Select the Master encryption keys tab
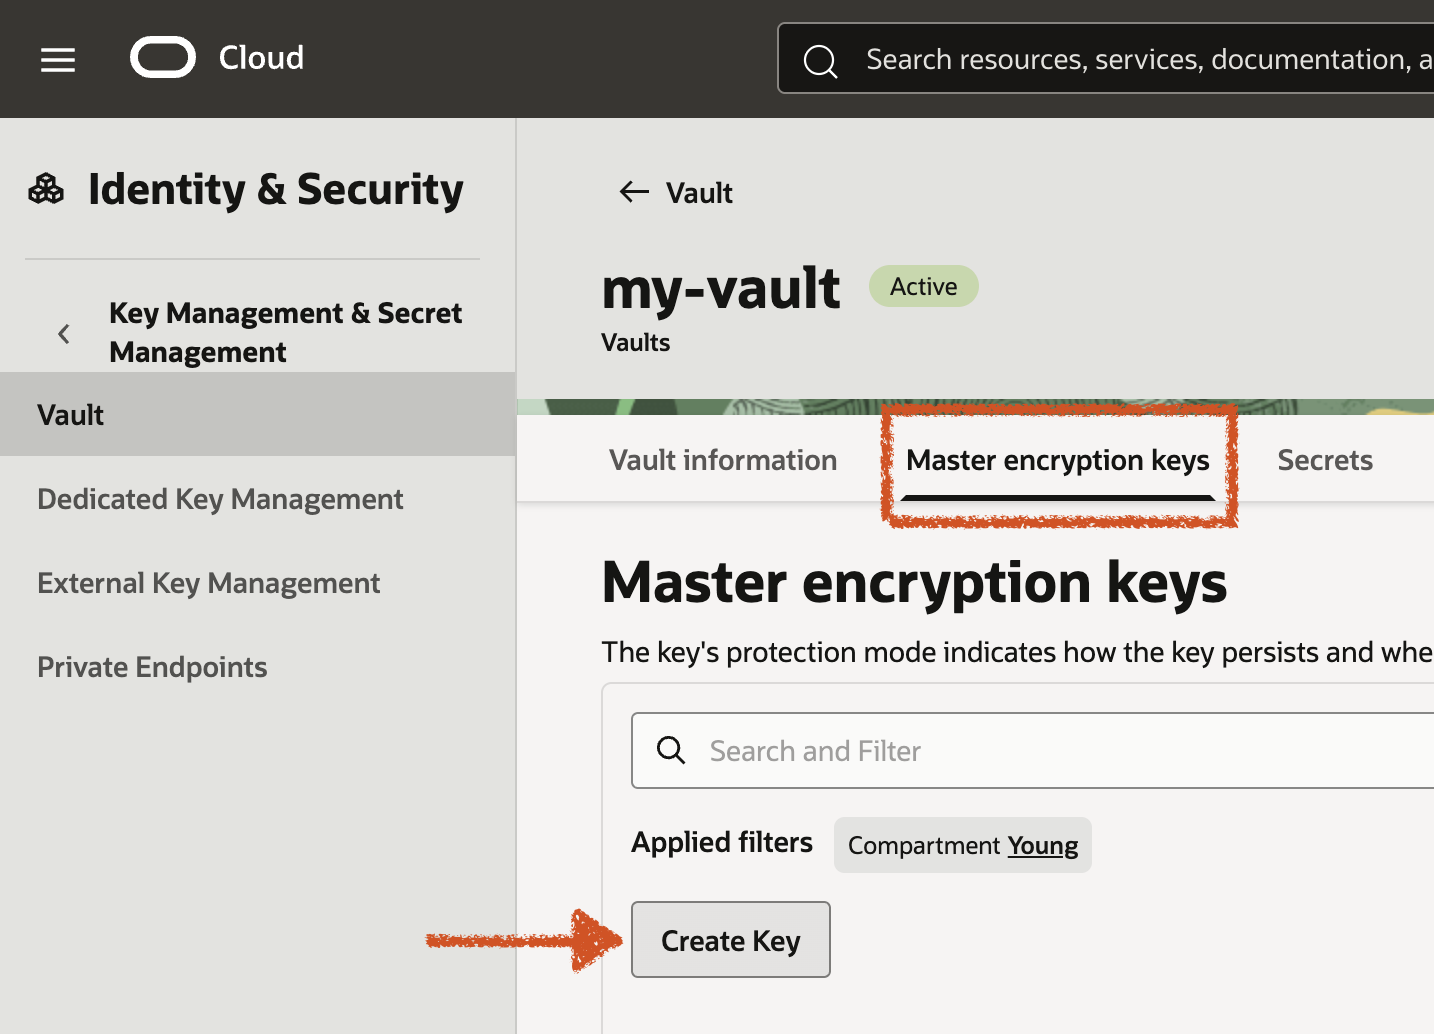Viewport: 1434px width, 1034px height. point(1058,461)
